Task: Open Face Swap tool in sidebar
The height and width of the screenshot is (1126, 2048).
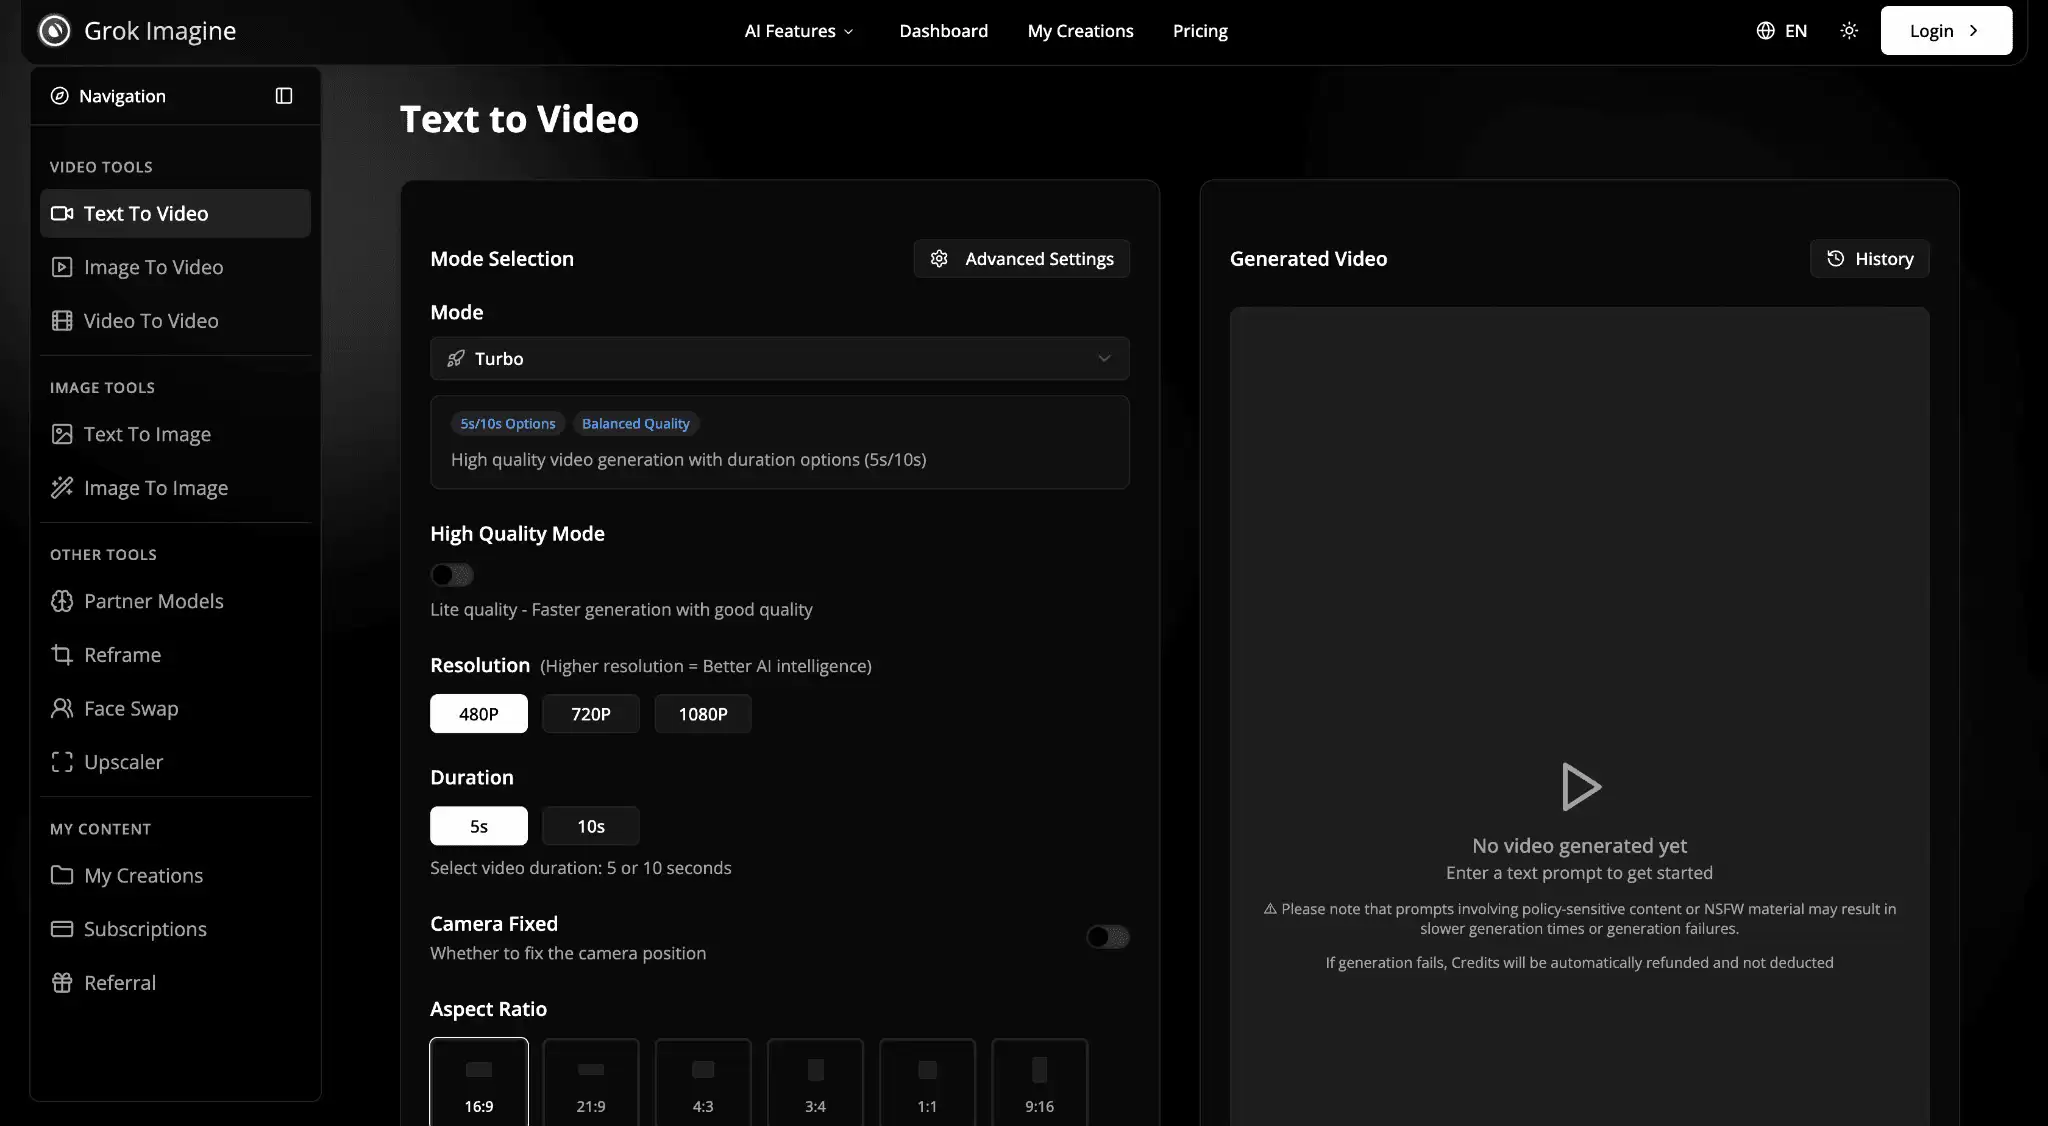Action: tap(130, 708)
